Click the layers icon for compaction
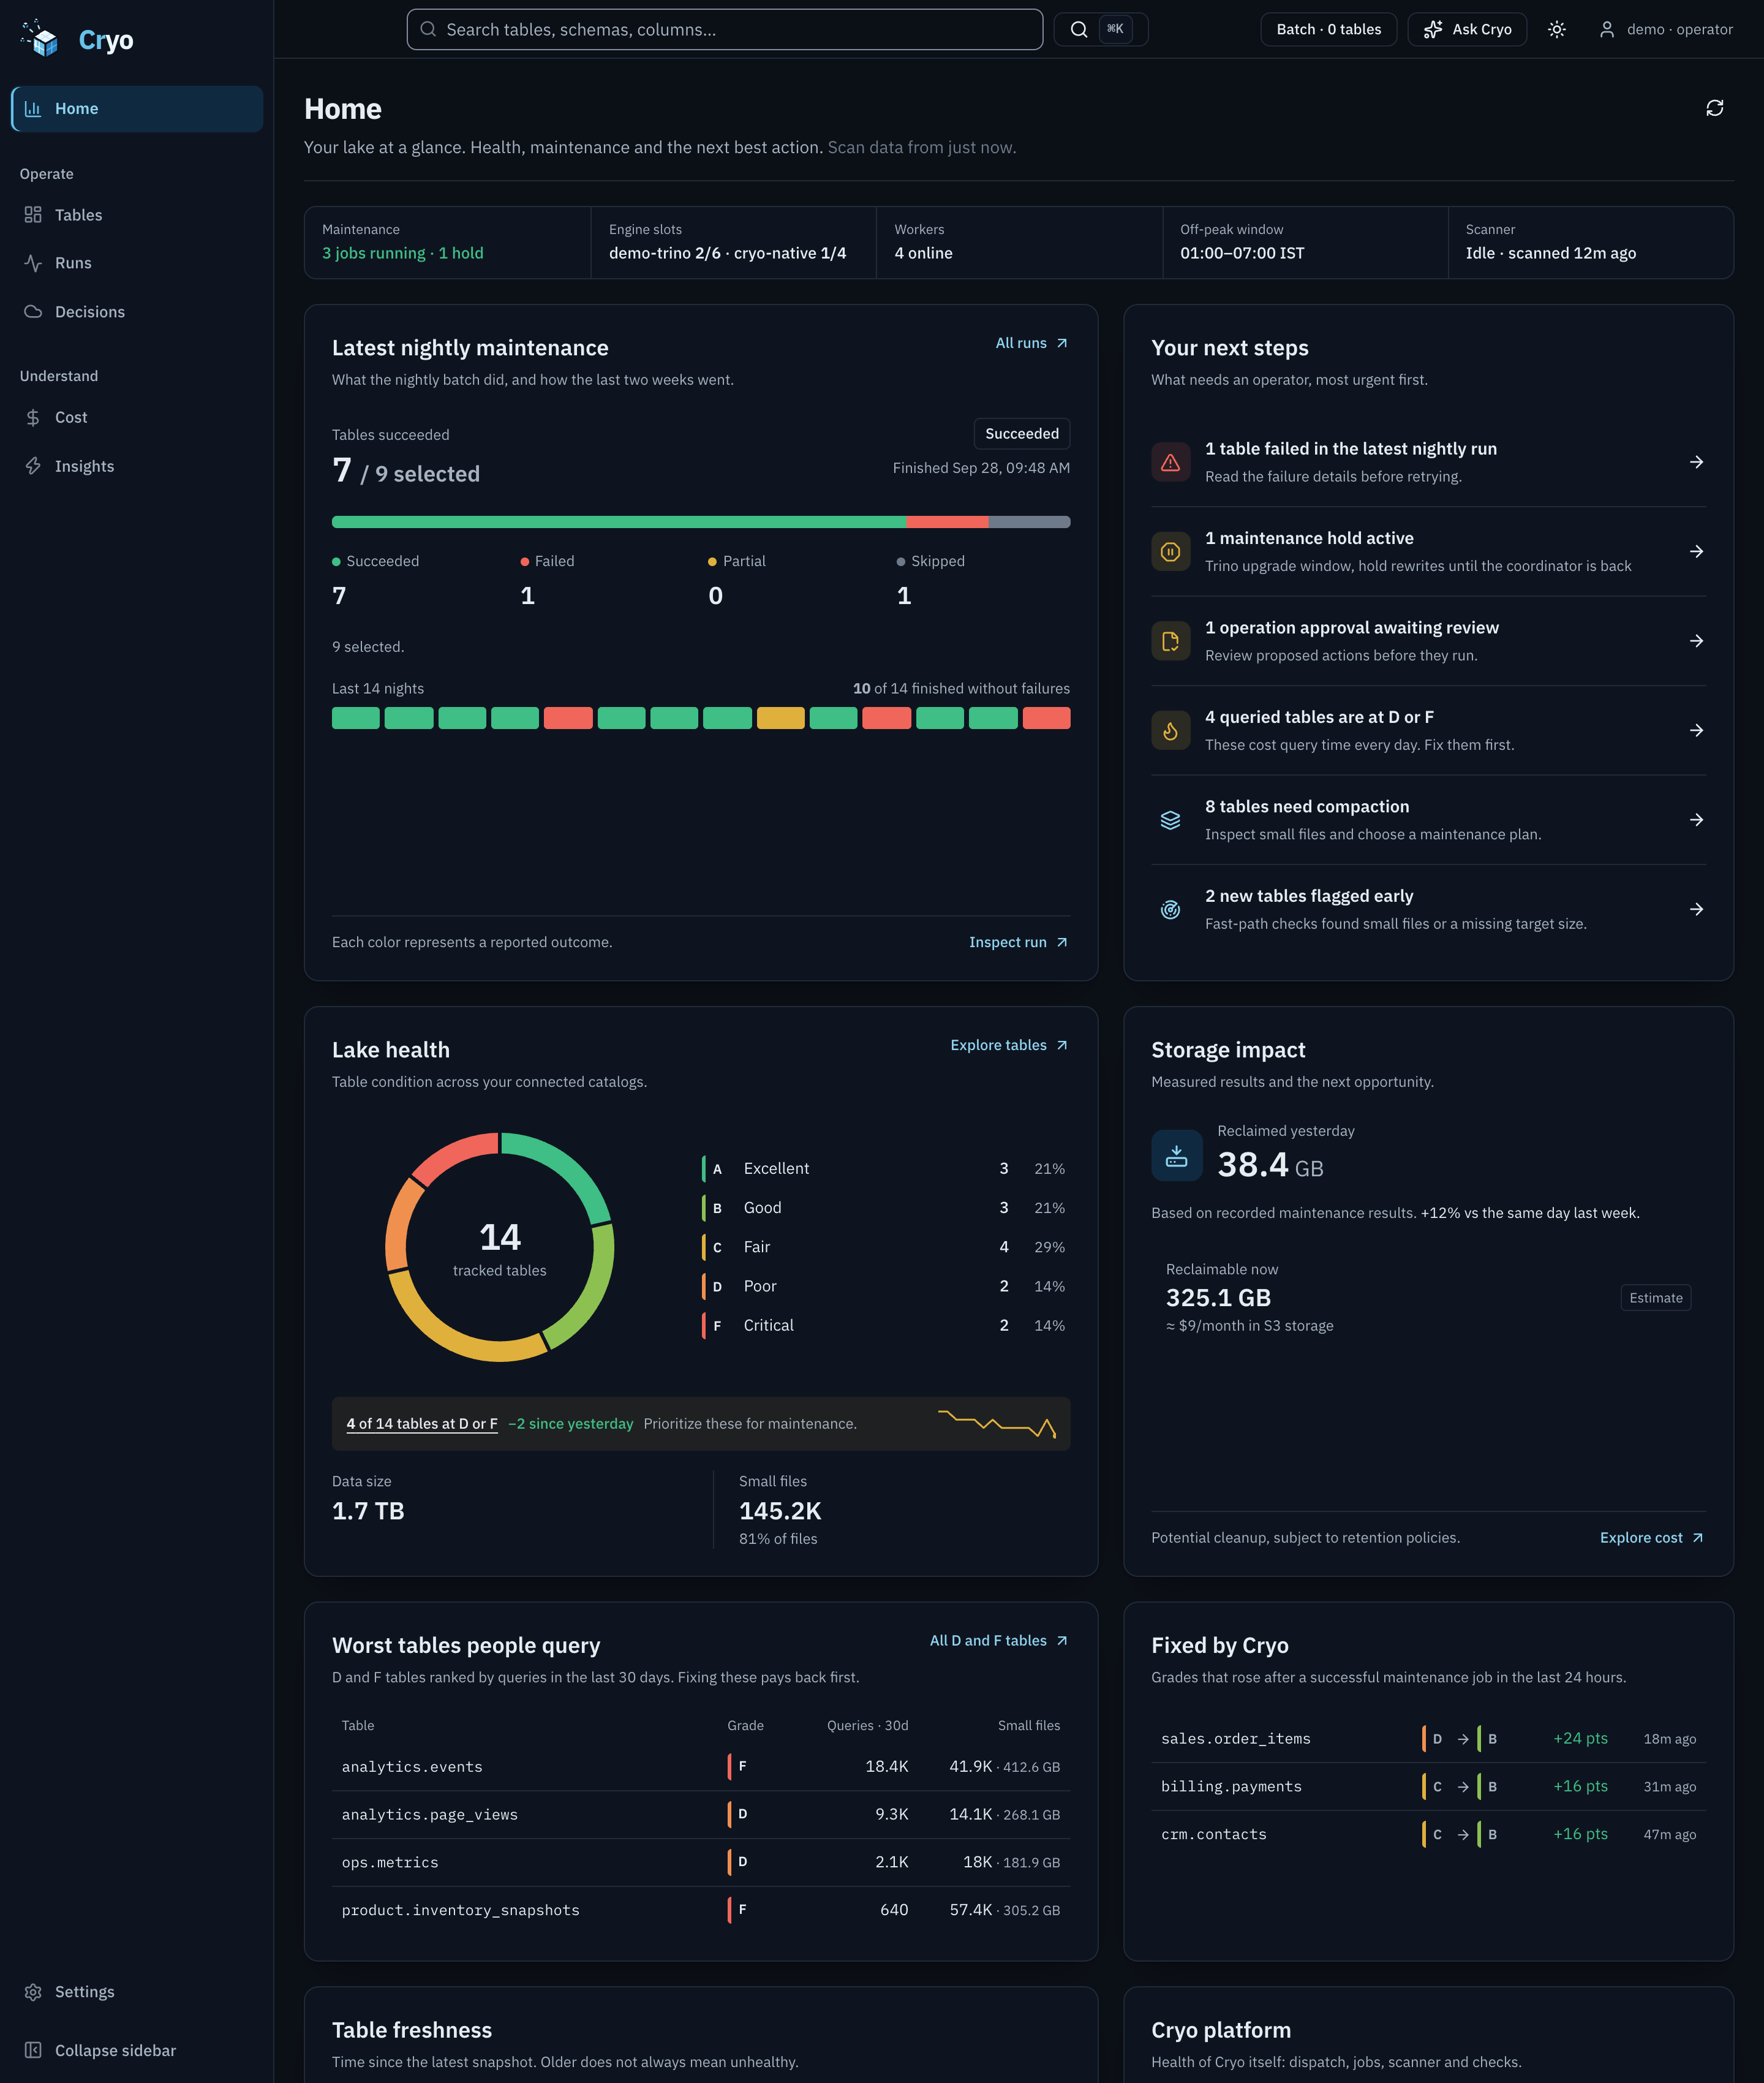 [x=1170, y=820]
